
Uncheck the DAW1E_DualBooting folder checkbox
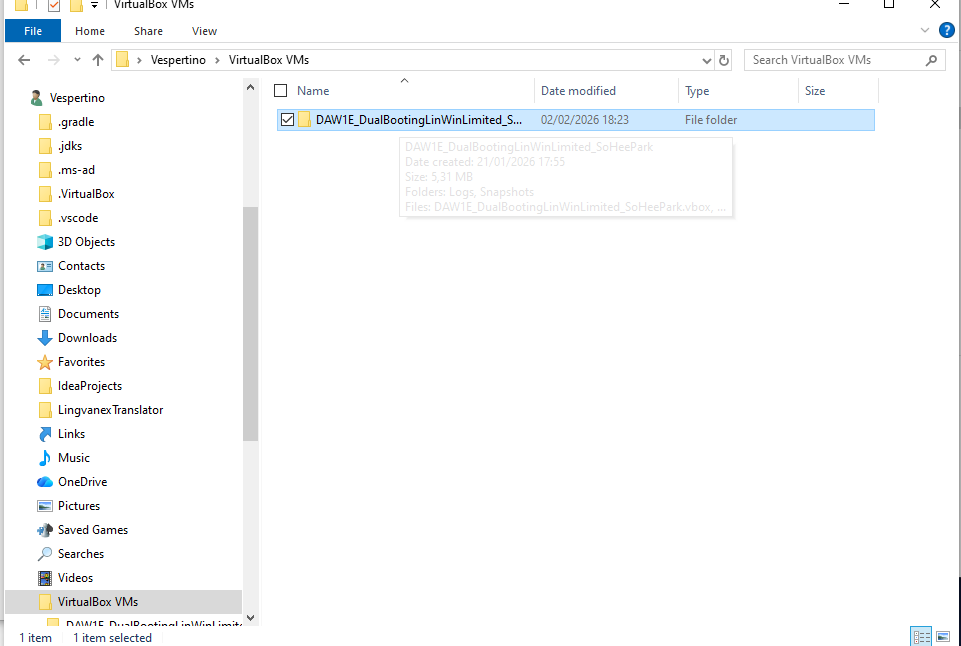pyautogui.click(x=287, y=120)
